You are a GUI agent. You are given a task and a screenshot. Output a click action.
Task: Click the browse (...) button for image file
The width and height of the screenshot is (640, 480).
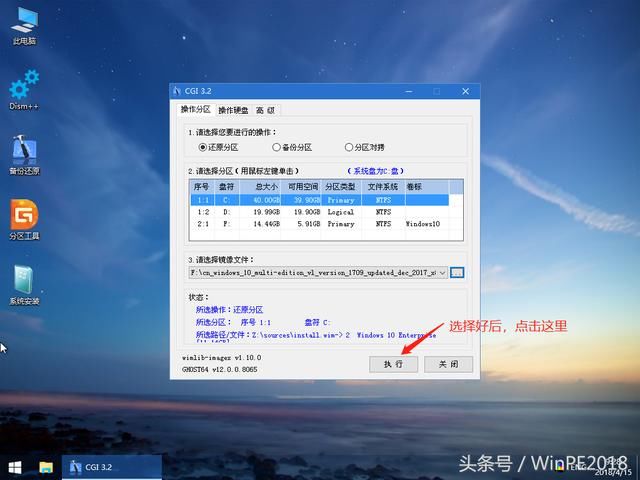(457, 273)
